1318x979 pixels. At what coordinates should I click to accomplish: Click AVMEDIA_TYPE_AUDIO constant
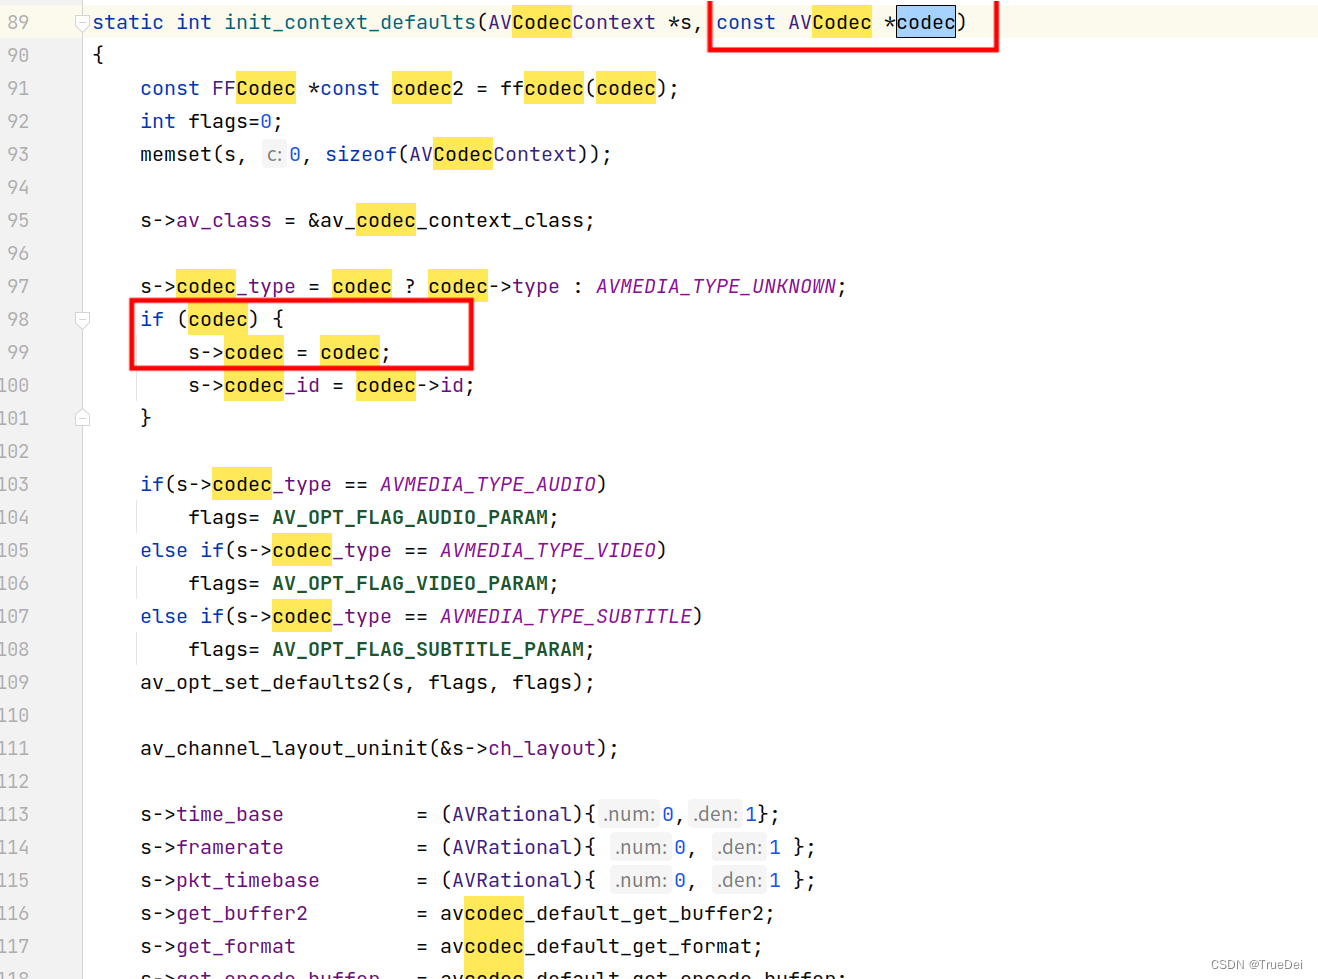[x=488, y=484]
